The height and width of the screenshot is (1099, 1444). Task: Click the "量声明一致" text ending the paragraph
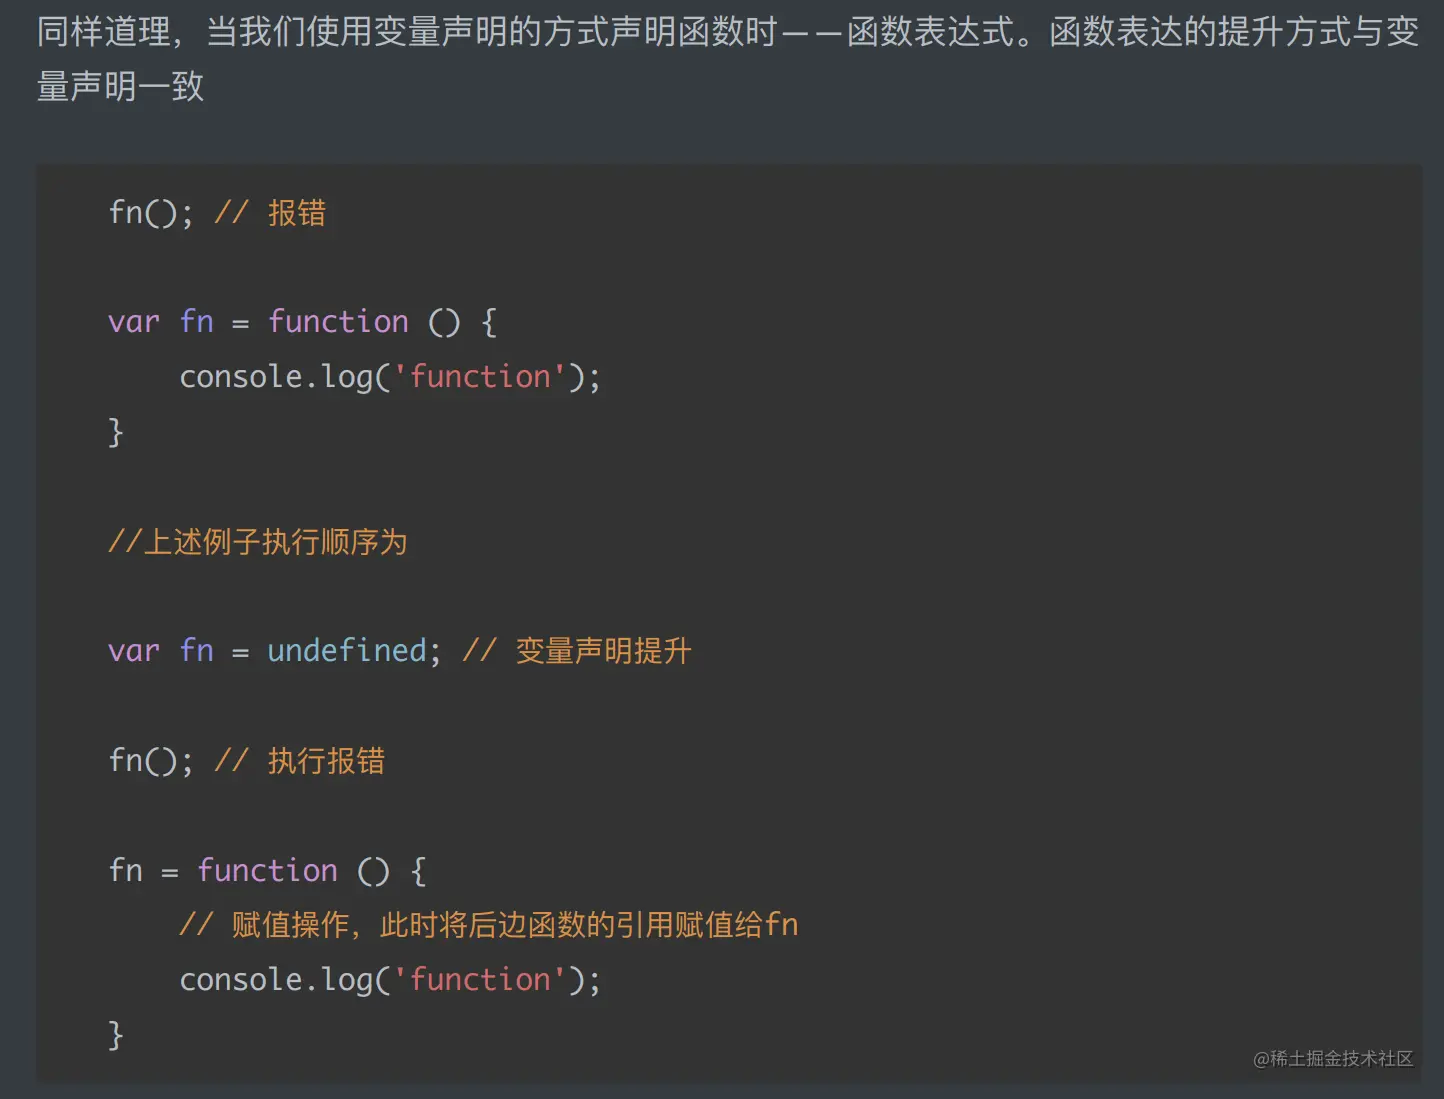point(120,87)
